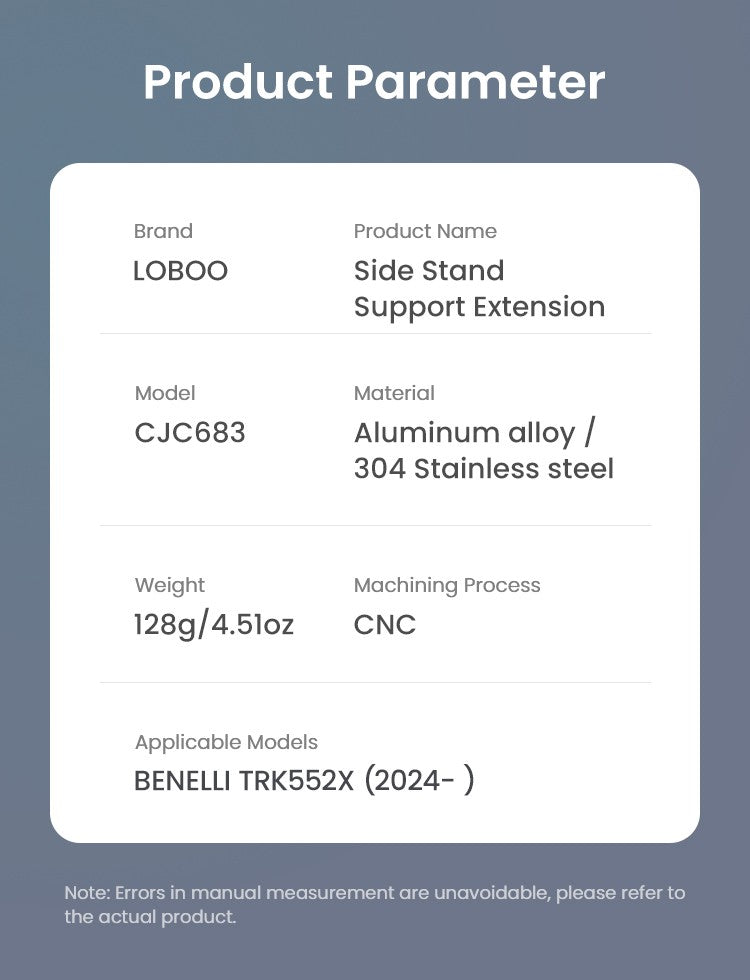750x980 pixels.
Task: Select the Model label
Action: pos(165,393)
